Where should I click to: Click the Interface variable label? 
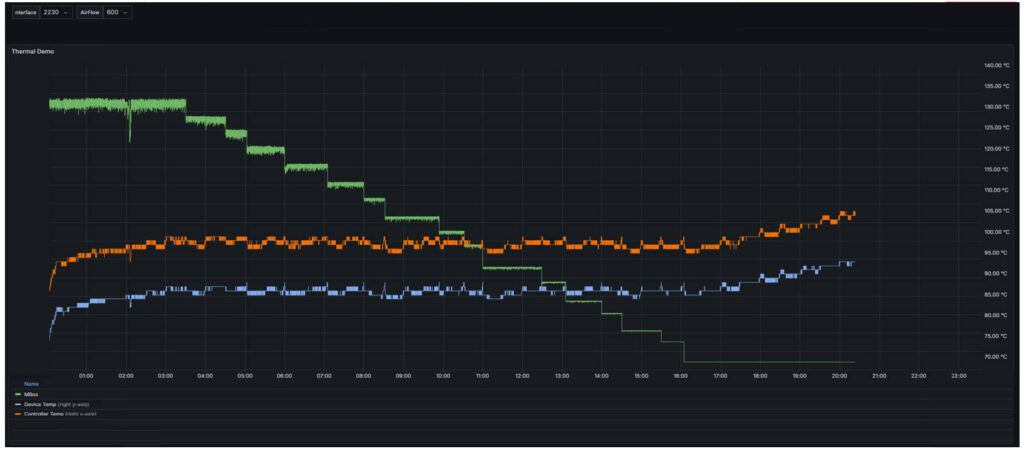point(25,12)
